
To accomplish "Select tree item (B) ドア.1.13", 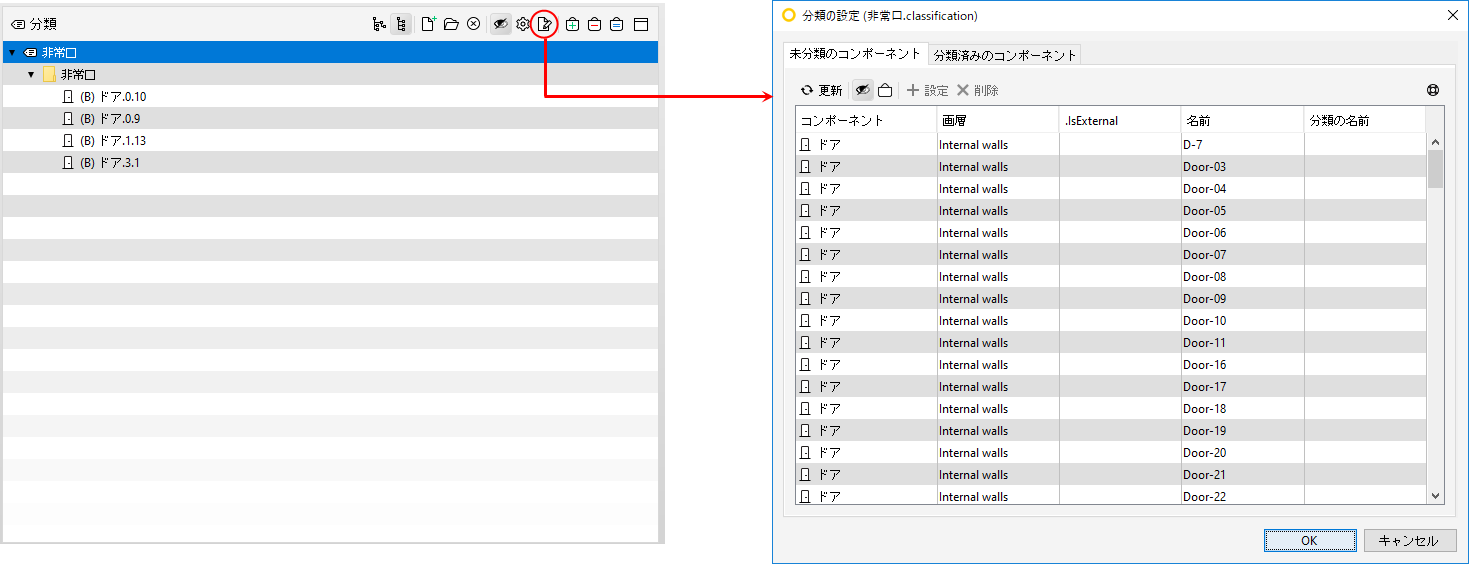I will tap(104, 140).
